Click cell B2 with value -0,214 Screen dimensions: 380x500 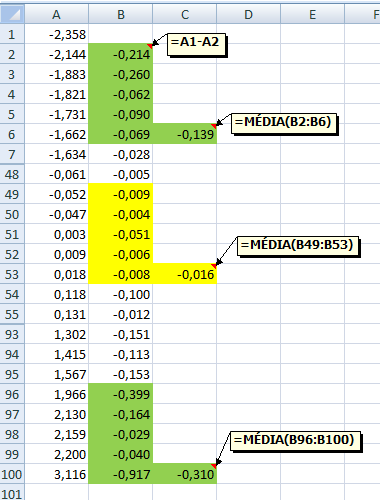[x=121, y=54]
